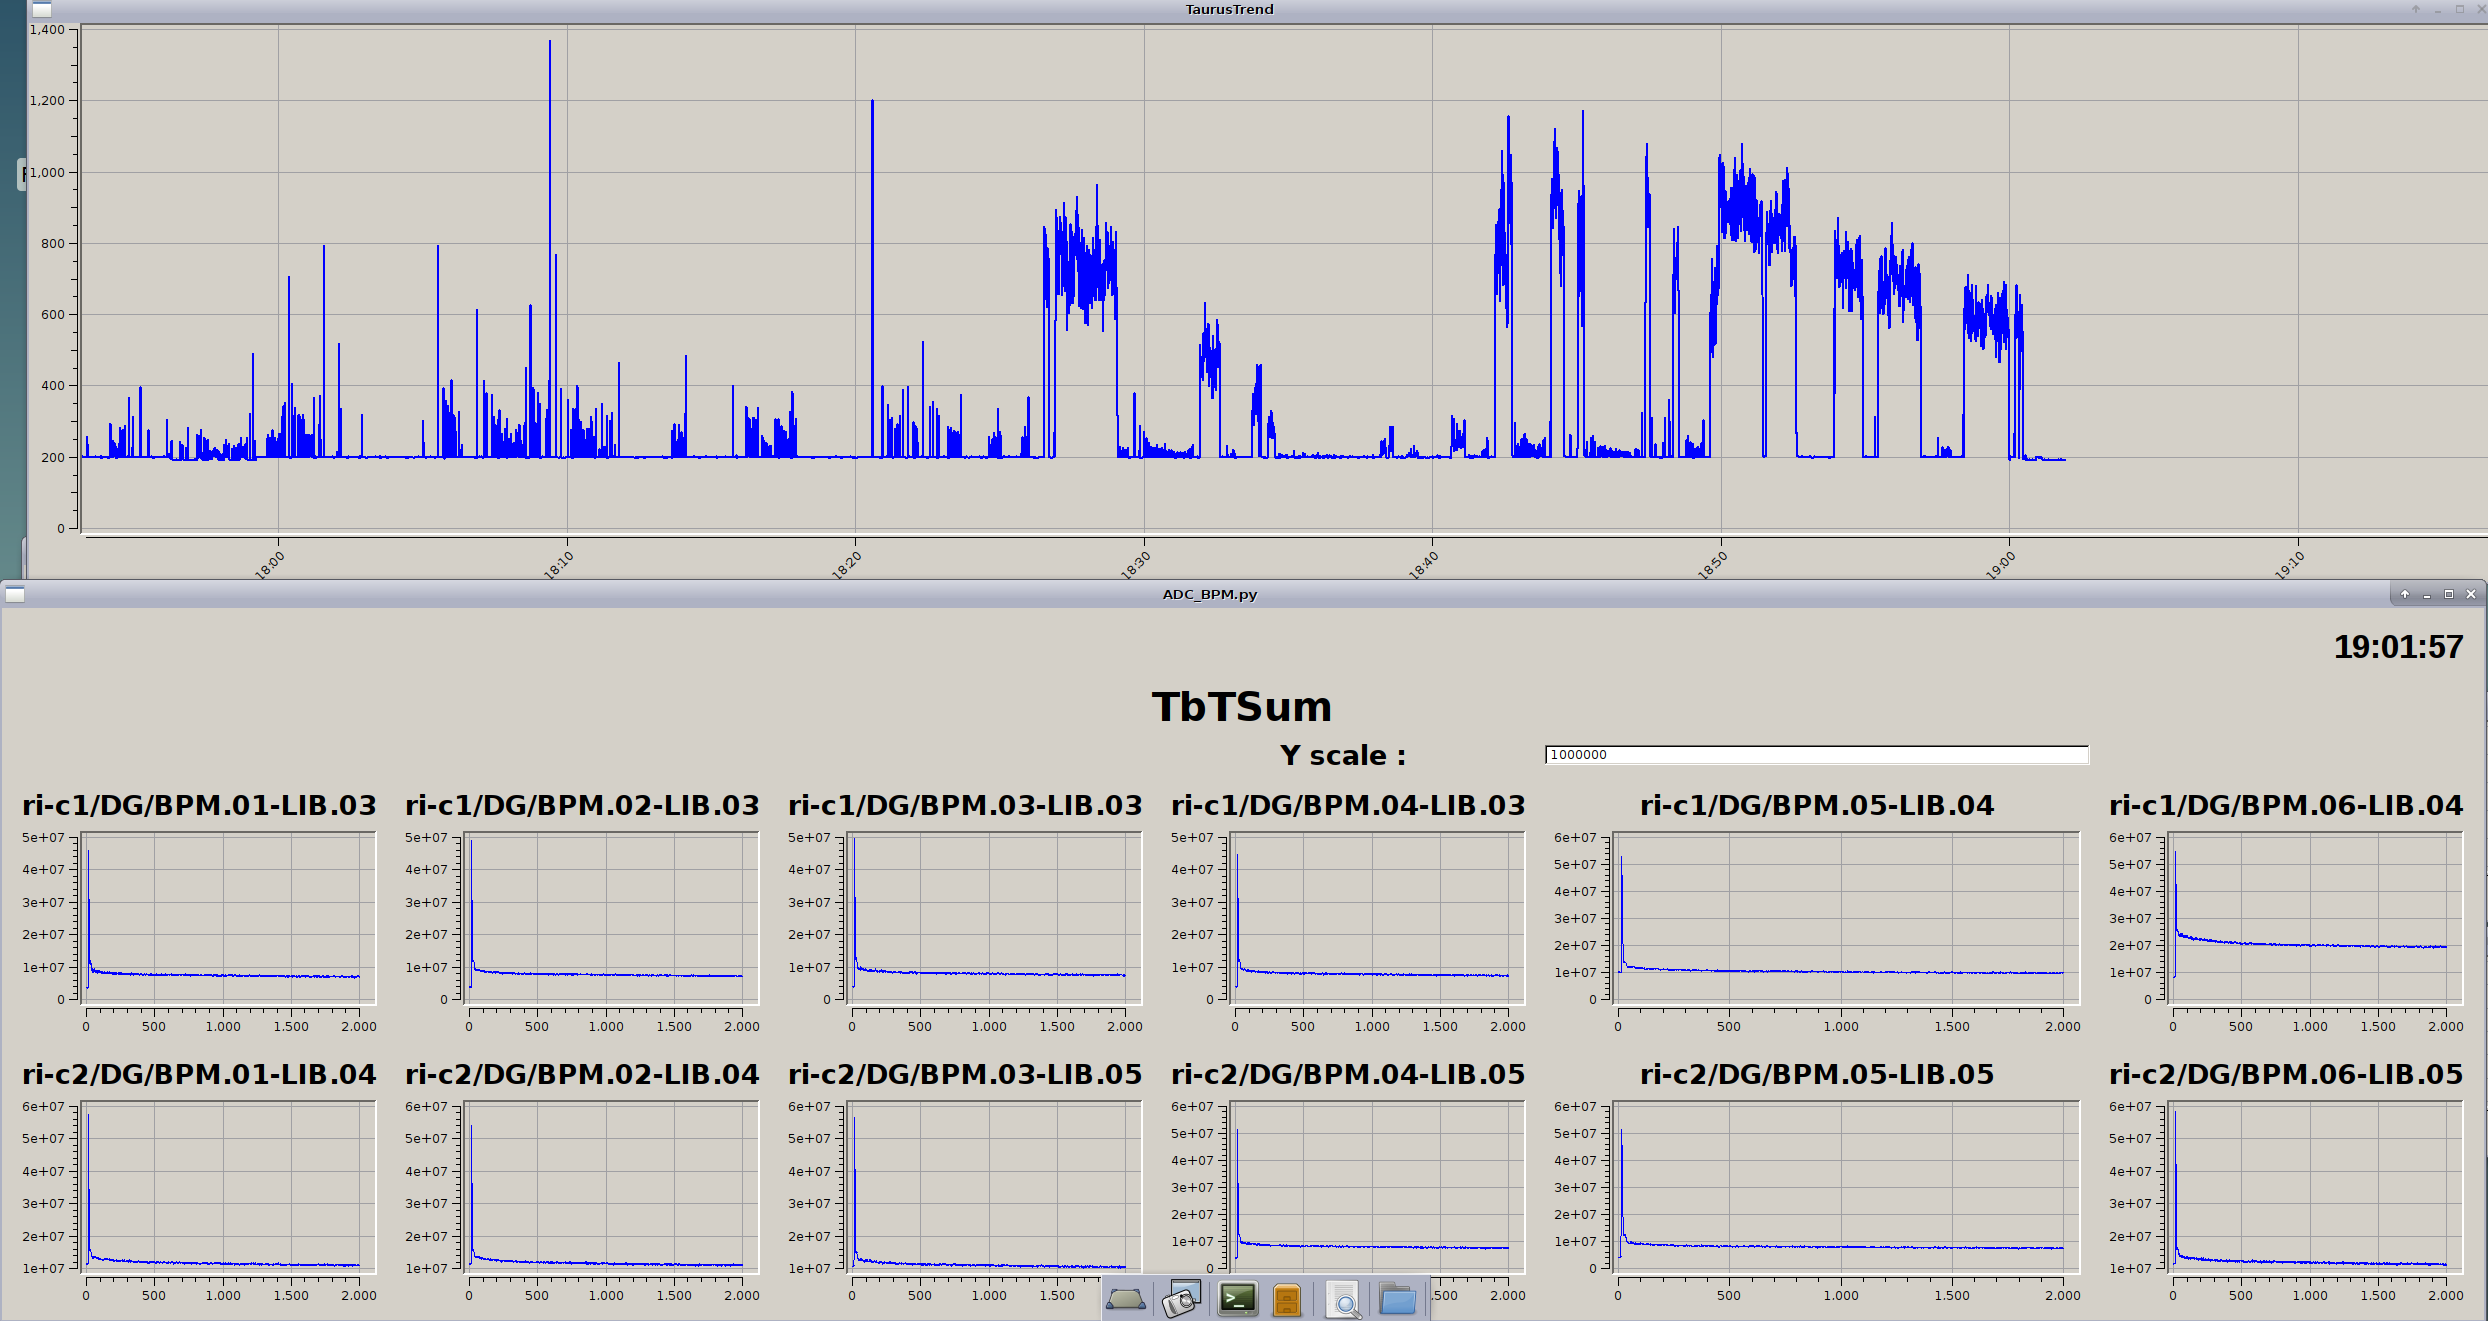2488x1321 pixels.
Task: Open the blue folder dock icon
Action: point(1397,1299)
